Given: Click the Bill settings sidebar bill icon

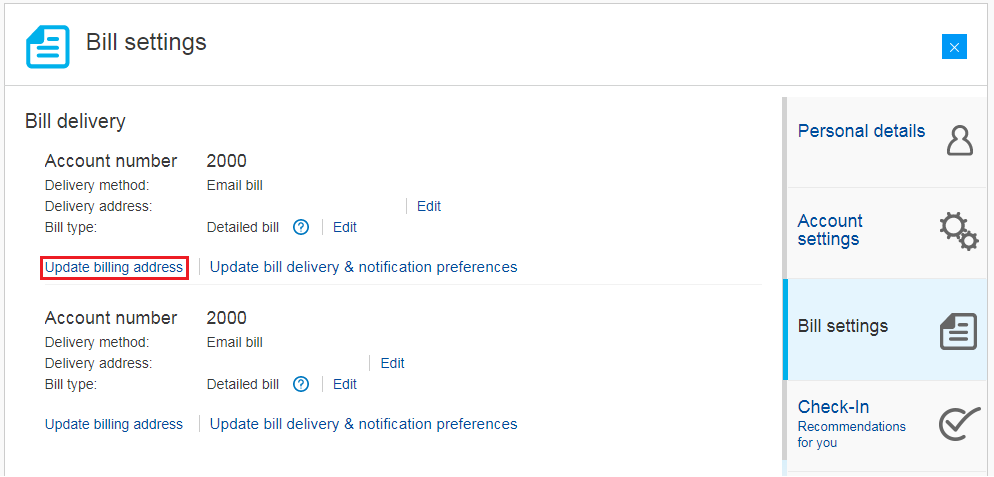Looking at the screenshot, I should tap(958, 331).
